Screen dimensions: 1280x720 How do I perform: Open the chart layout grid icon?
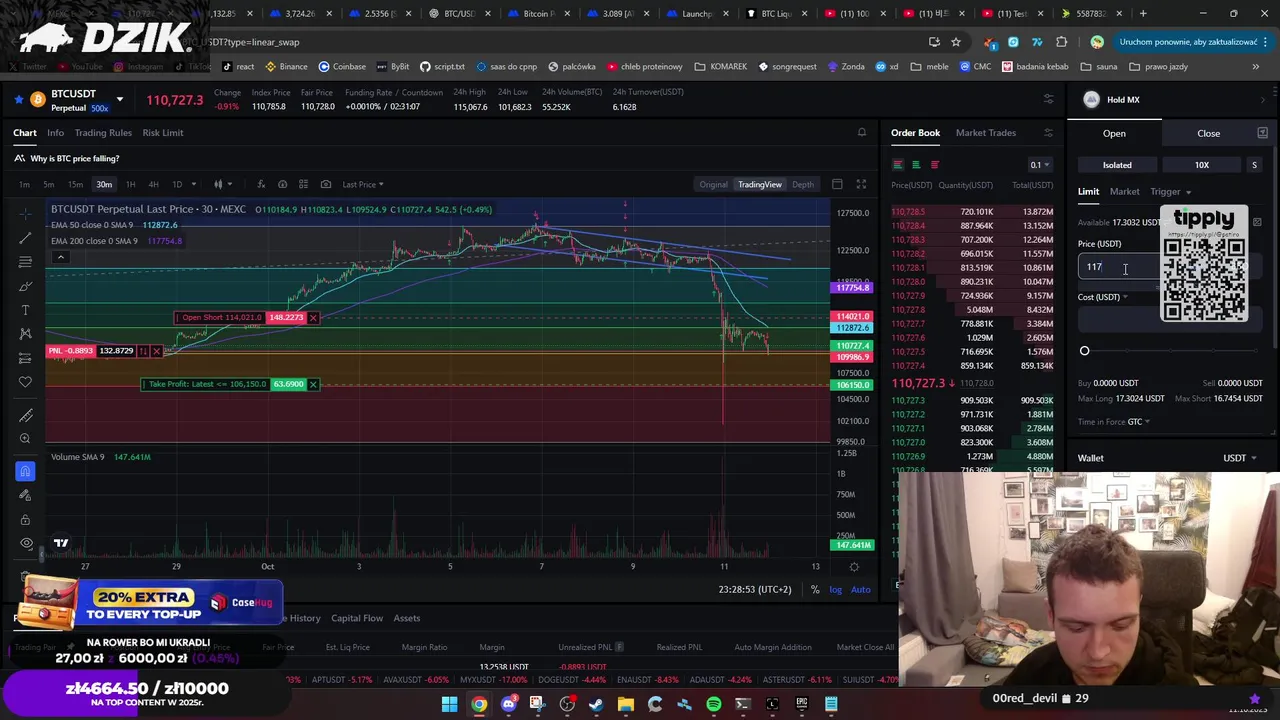tap(304, 184)
